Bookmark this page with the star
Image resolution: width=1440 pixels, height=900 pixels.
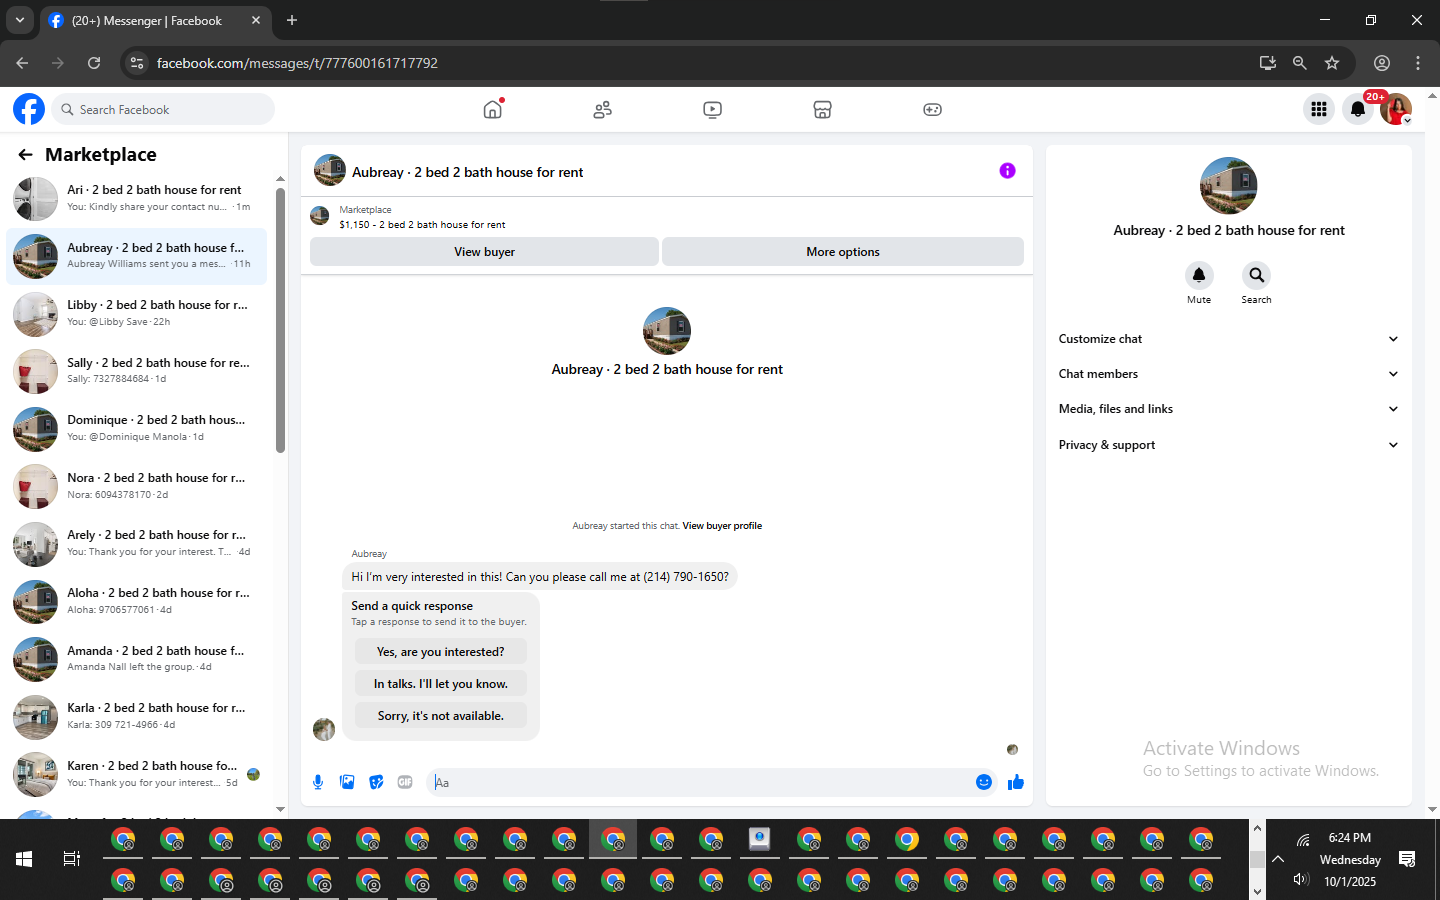click(1332, 63)
